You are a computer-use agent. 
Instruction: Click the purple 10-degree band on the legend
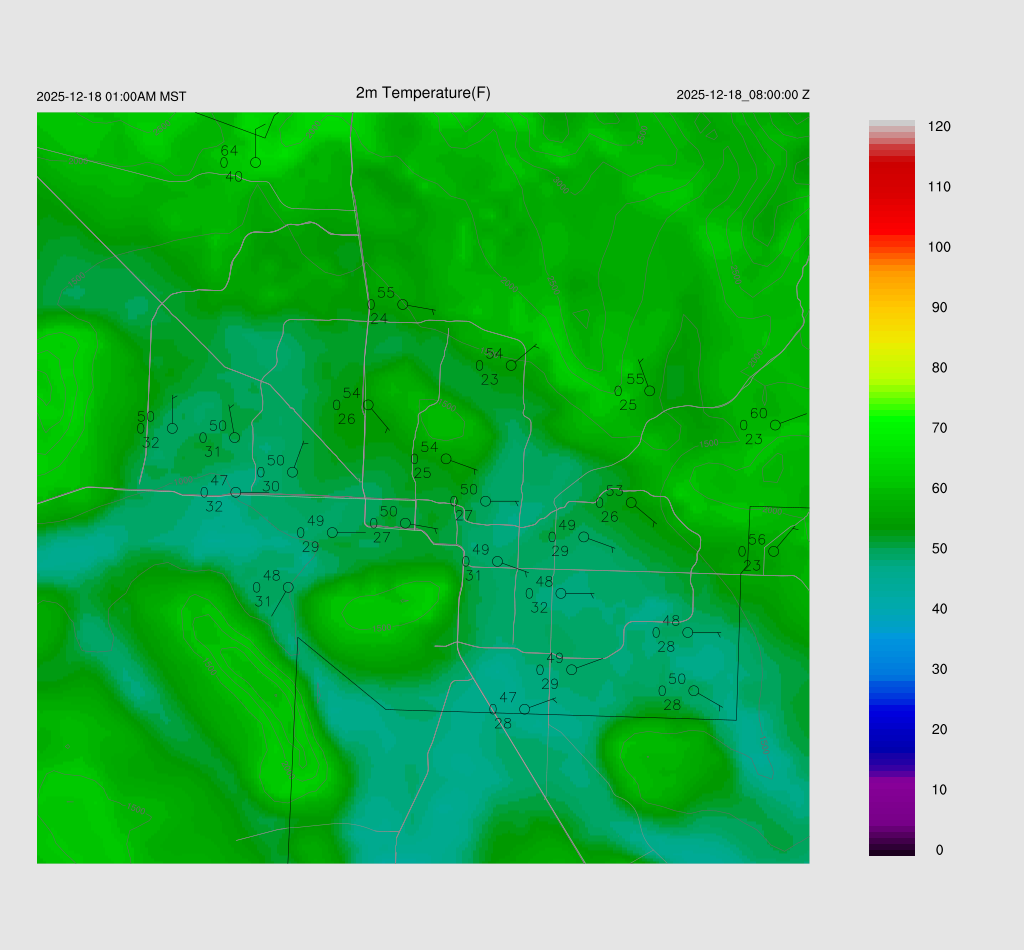point(891,790)
